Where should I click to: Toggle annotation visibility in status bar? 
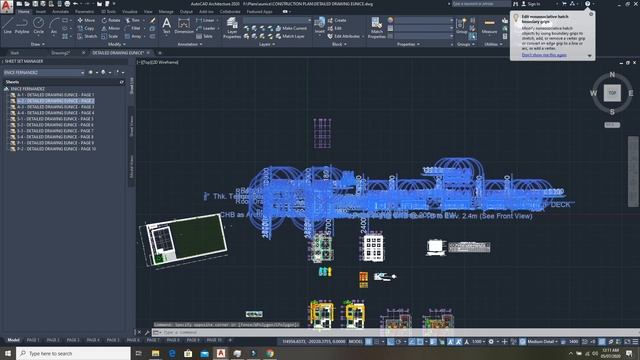click(451, 342)
